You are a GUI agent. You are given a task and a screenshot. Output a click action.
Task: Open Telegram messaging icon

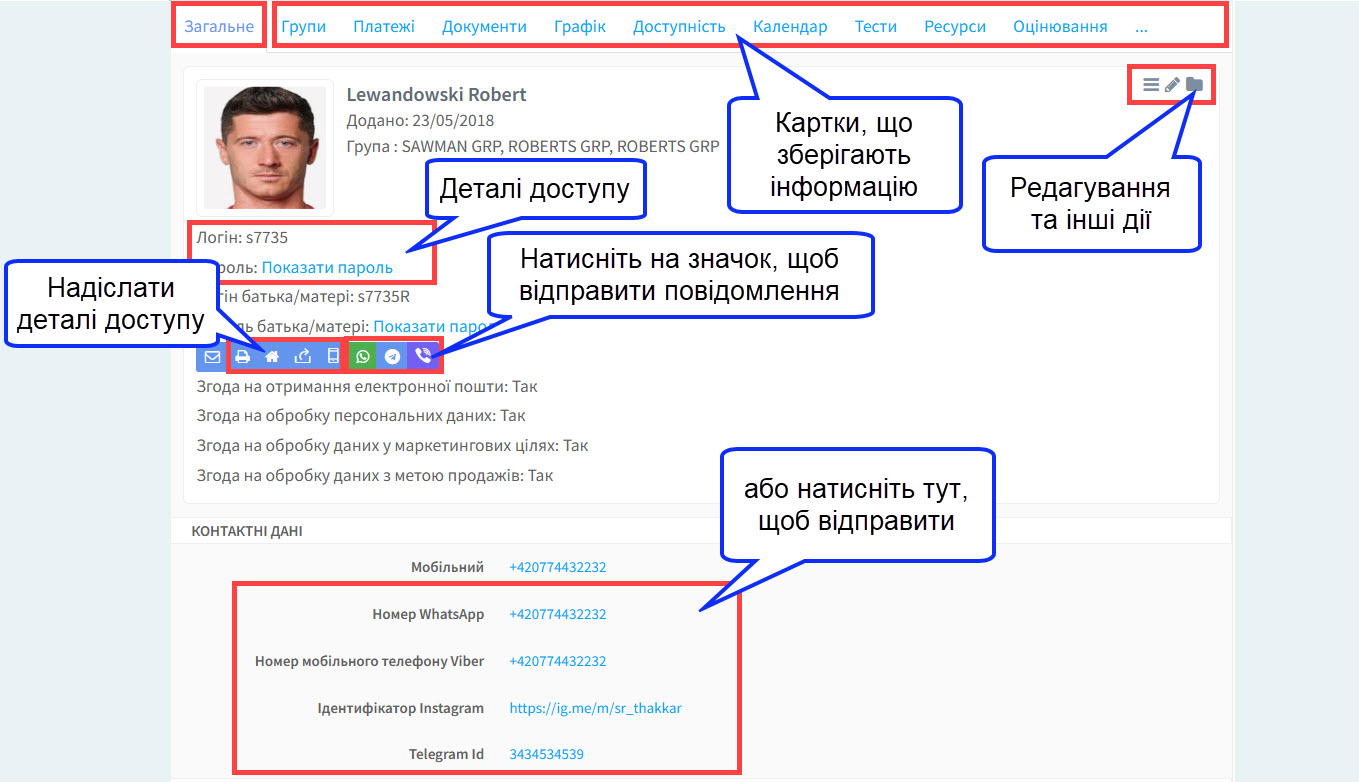392,355
